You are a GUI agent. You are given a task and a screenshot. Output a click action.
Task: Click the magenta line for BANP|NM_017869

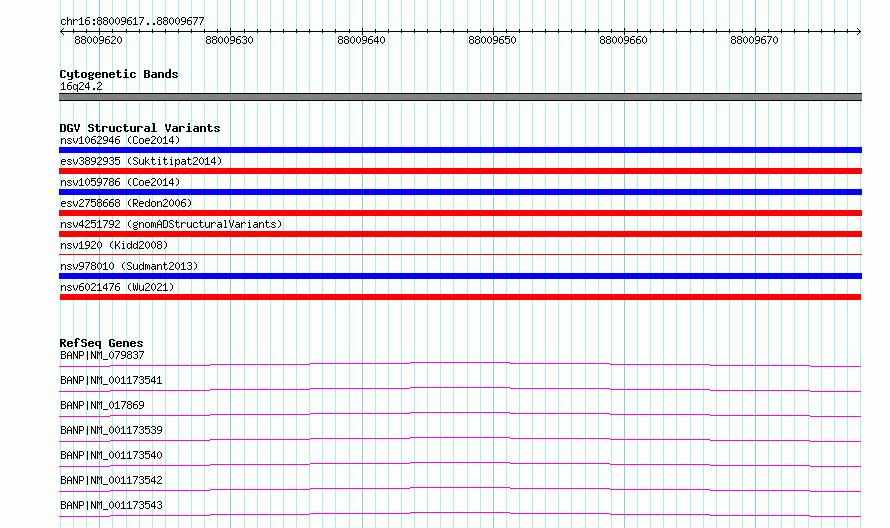click(460, 414)
